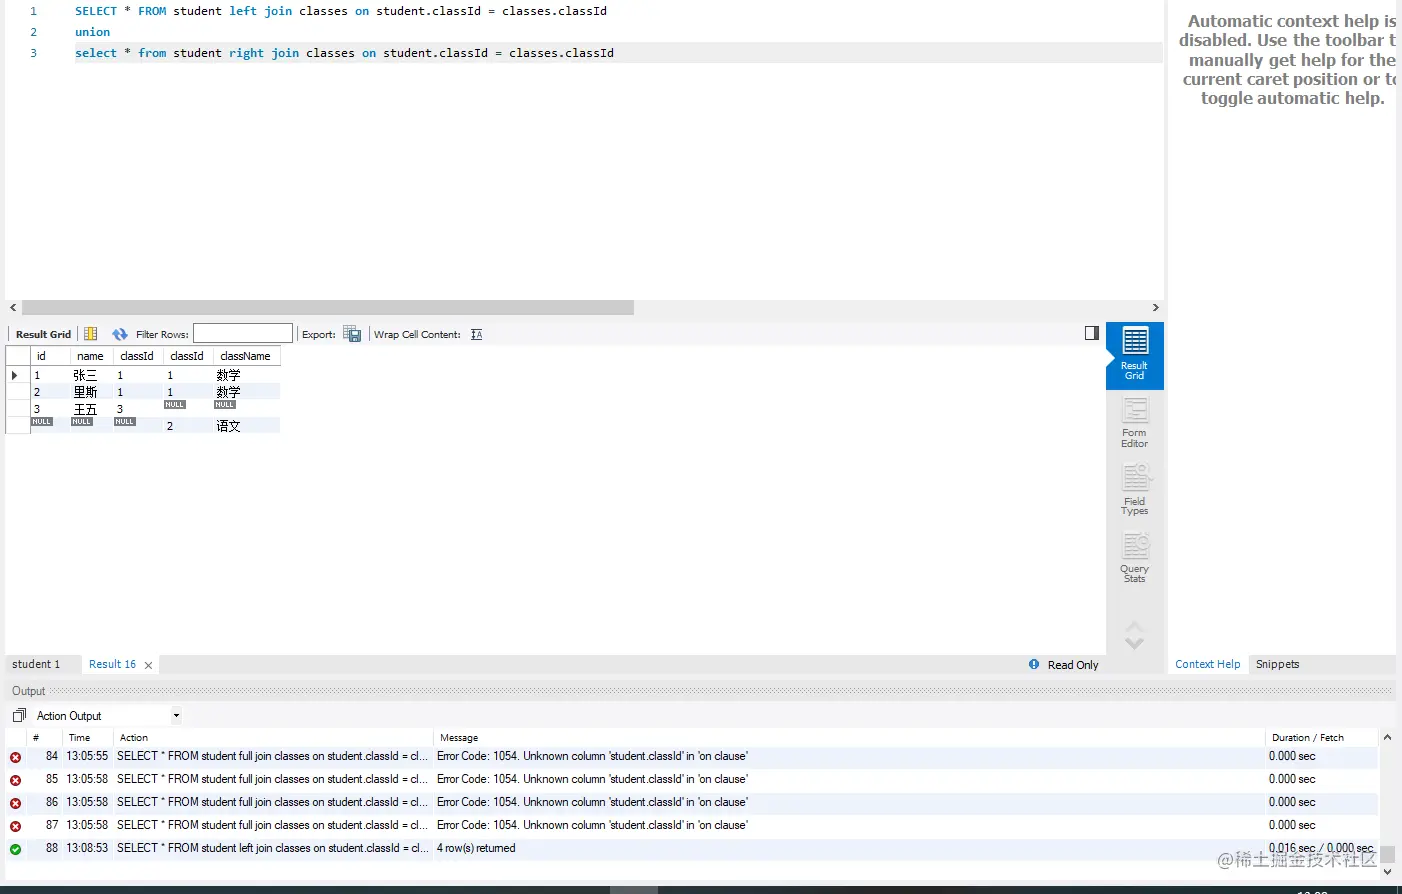Click the Read Only info icon
Screen dimensions: 1402x894
coord(1034,664)
